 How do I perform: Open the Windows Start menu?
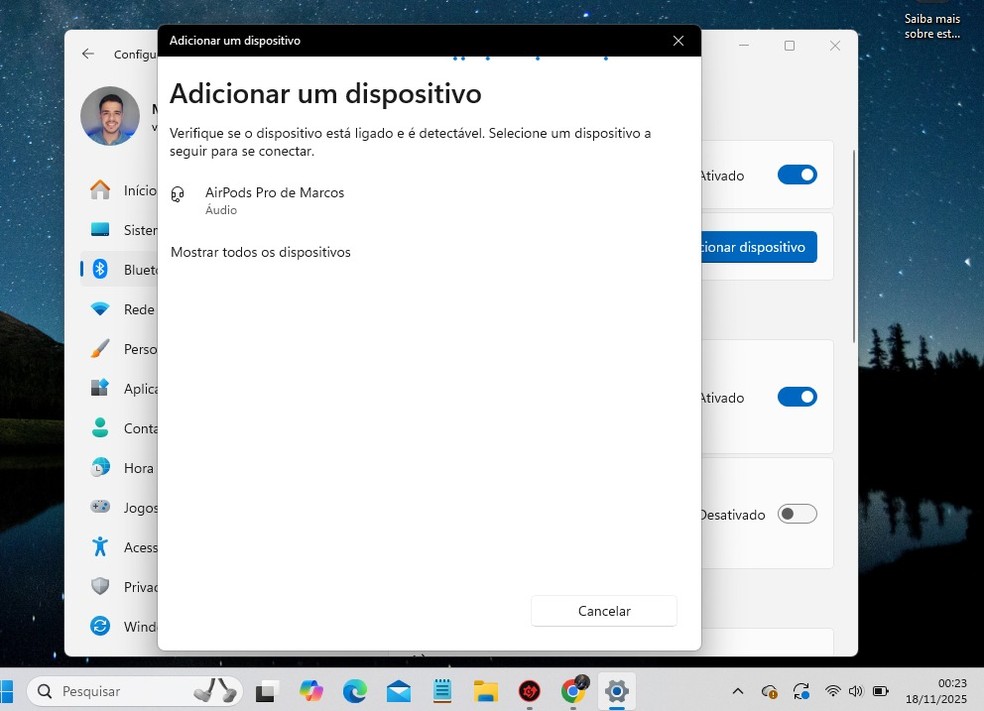7,691
